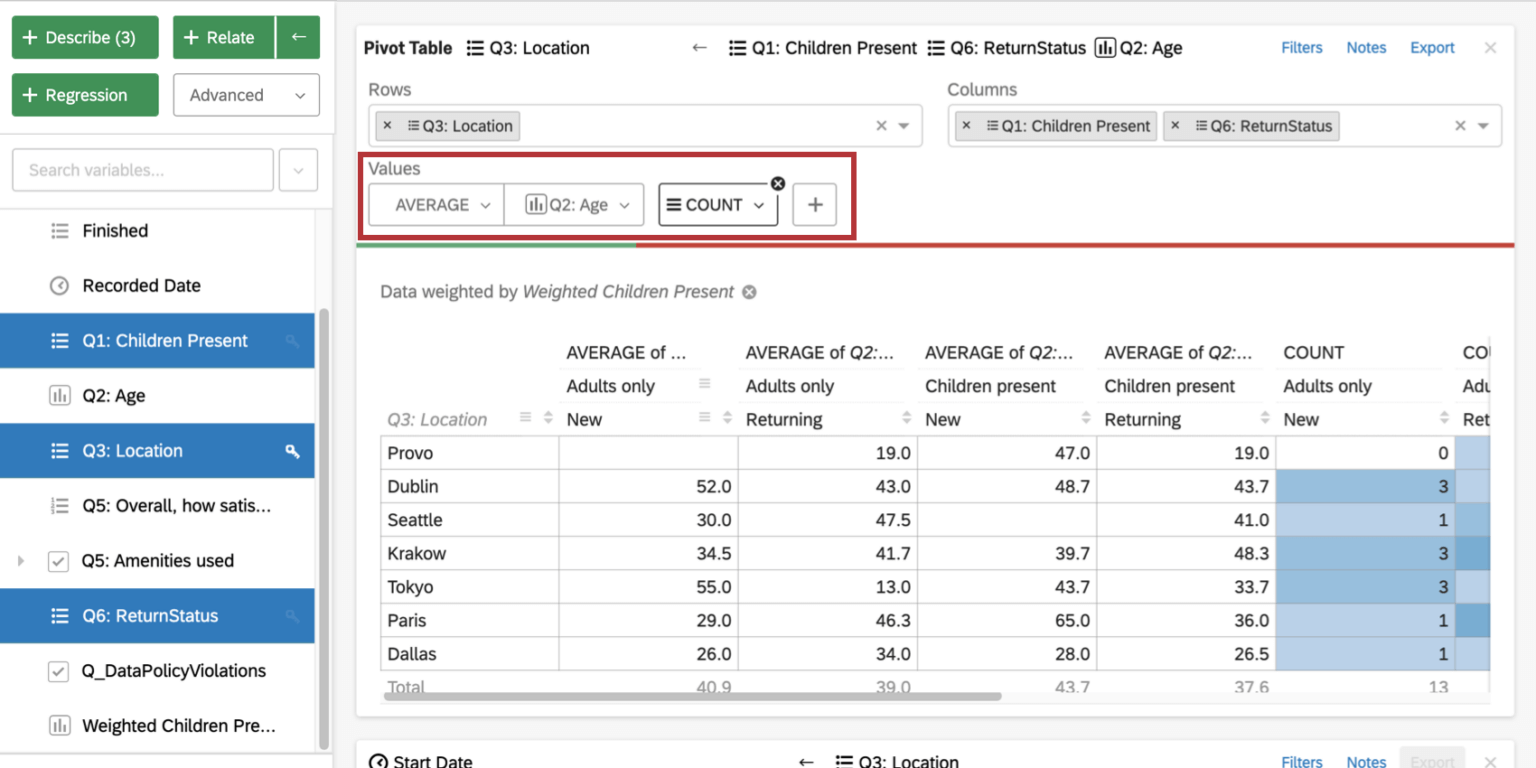Open the AVERAGE aggregation dropdown

[x=435, y=204]
